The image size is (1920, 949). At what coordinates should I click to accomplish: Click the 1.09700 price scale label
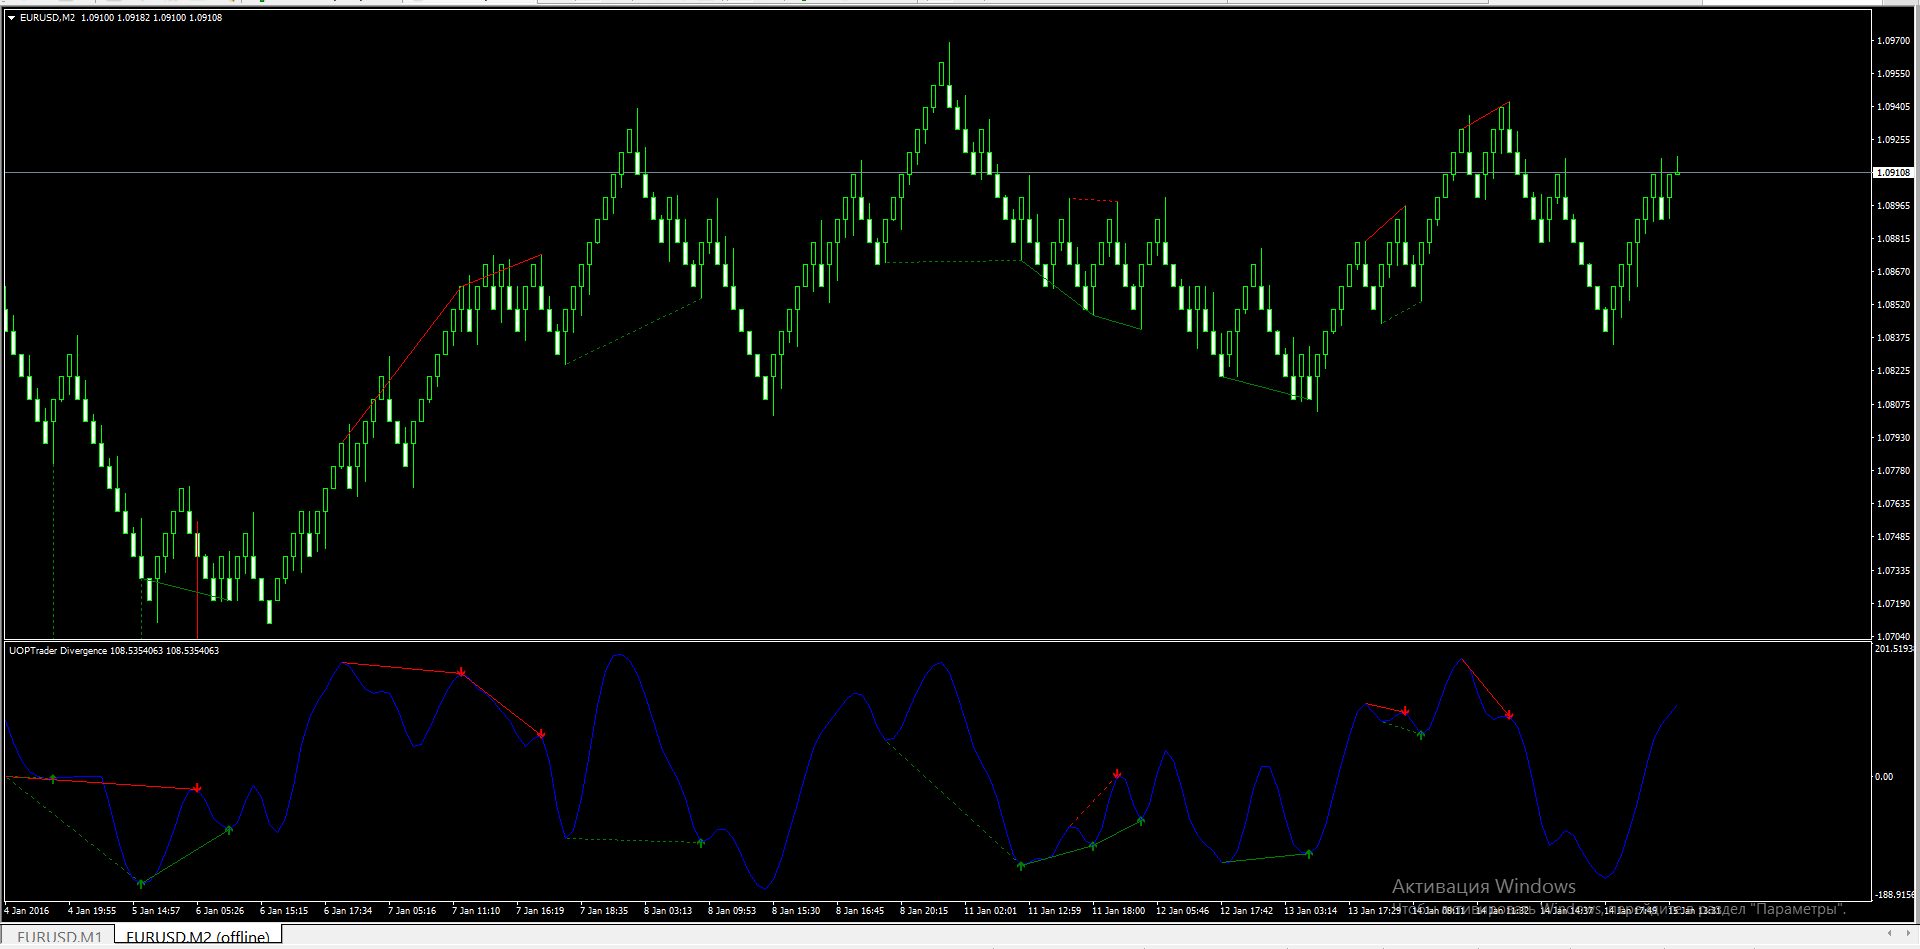[1893, 41]
